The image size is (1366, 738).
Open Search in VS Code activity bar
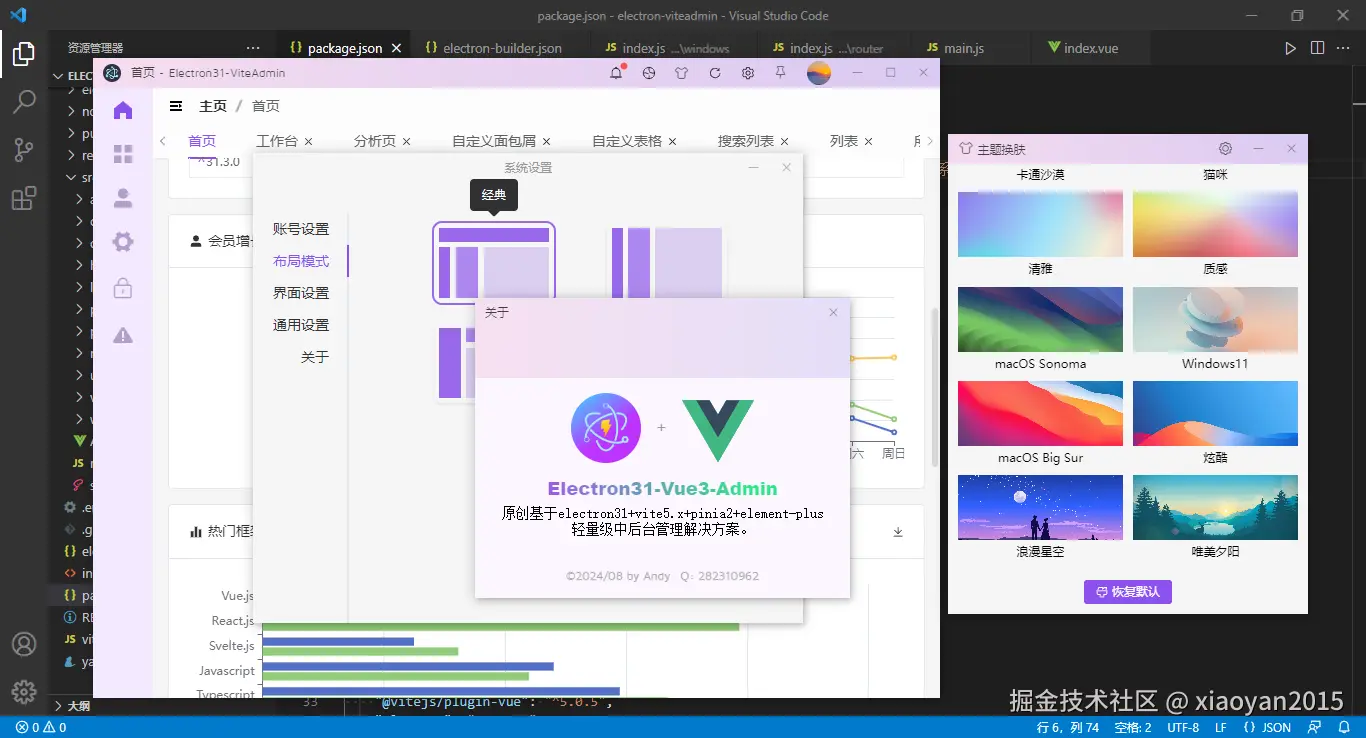pyautogui.click(x=24, y=100)
